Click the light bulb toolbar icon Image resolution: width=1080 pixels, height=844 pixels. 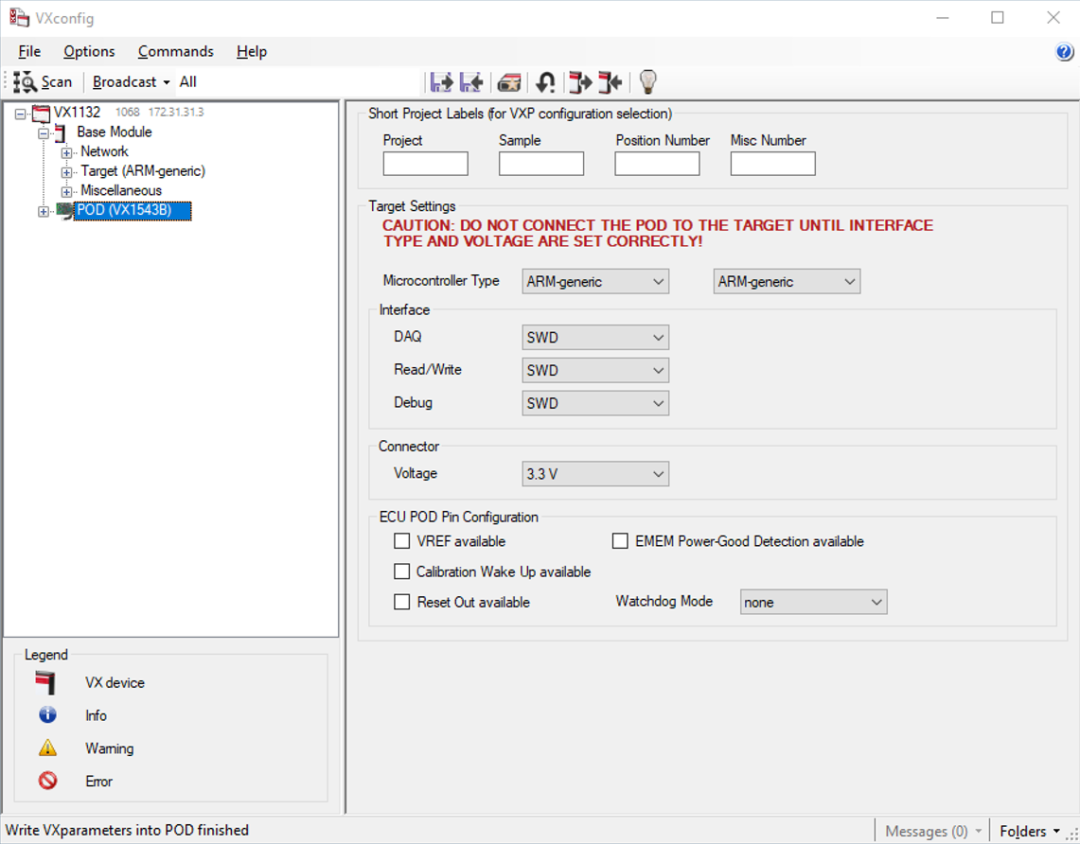[x=648, y=81]
